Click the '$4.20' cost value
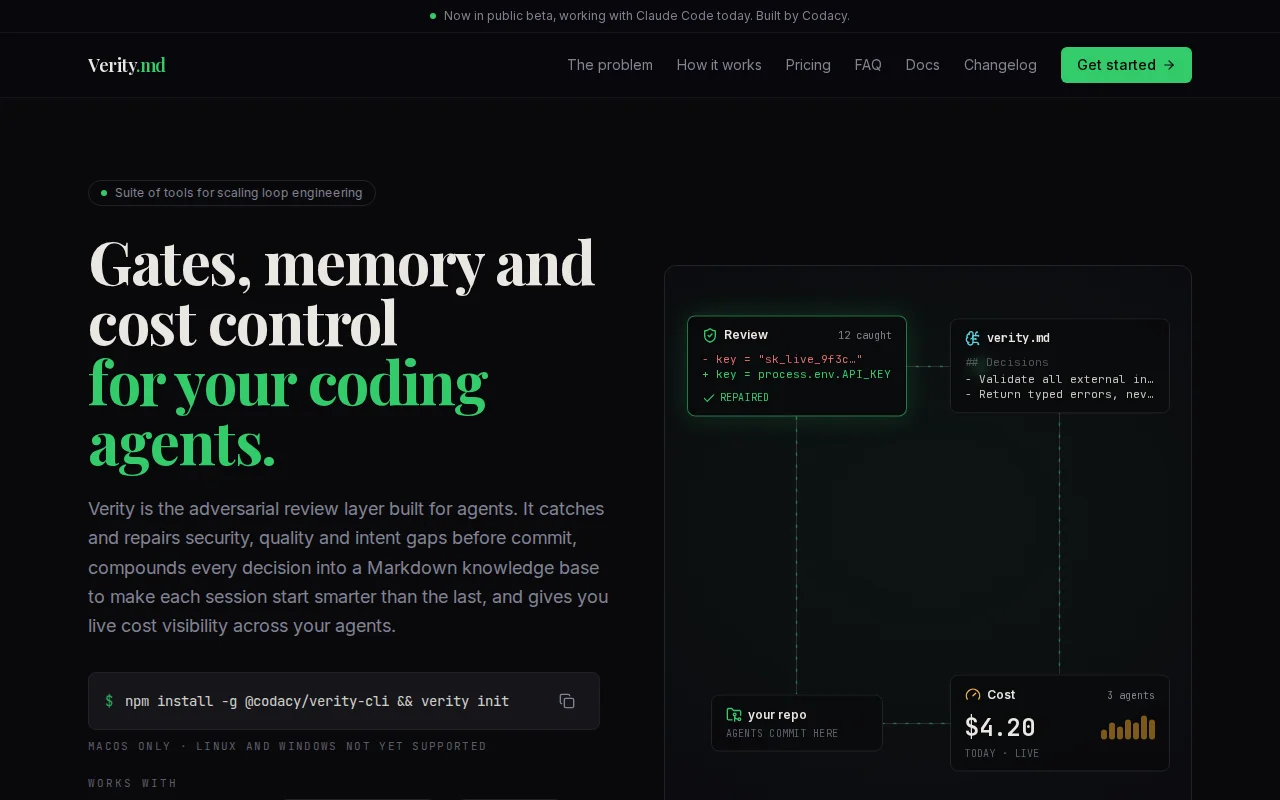Image resolution: width=1280 pixels, height=800 pixels. [1000, 727]
